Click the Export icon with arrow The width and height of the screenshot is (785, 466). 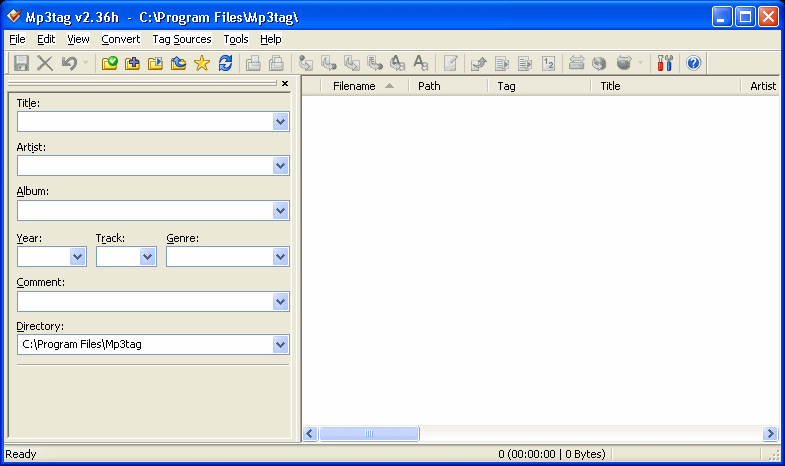click(479, 63)
